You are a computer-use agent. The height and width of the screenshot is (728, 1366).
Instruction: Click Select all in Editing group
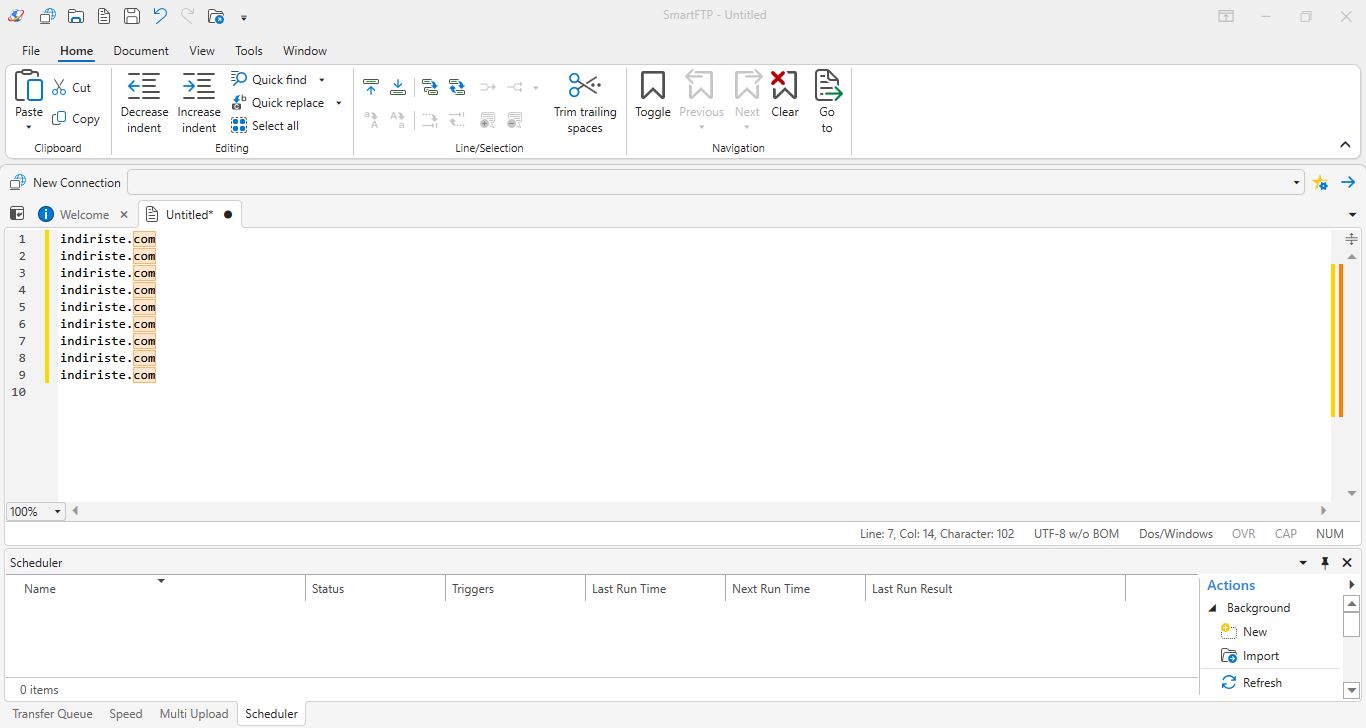265,126
